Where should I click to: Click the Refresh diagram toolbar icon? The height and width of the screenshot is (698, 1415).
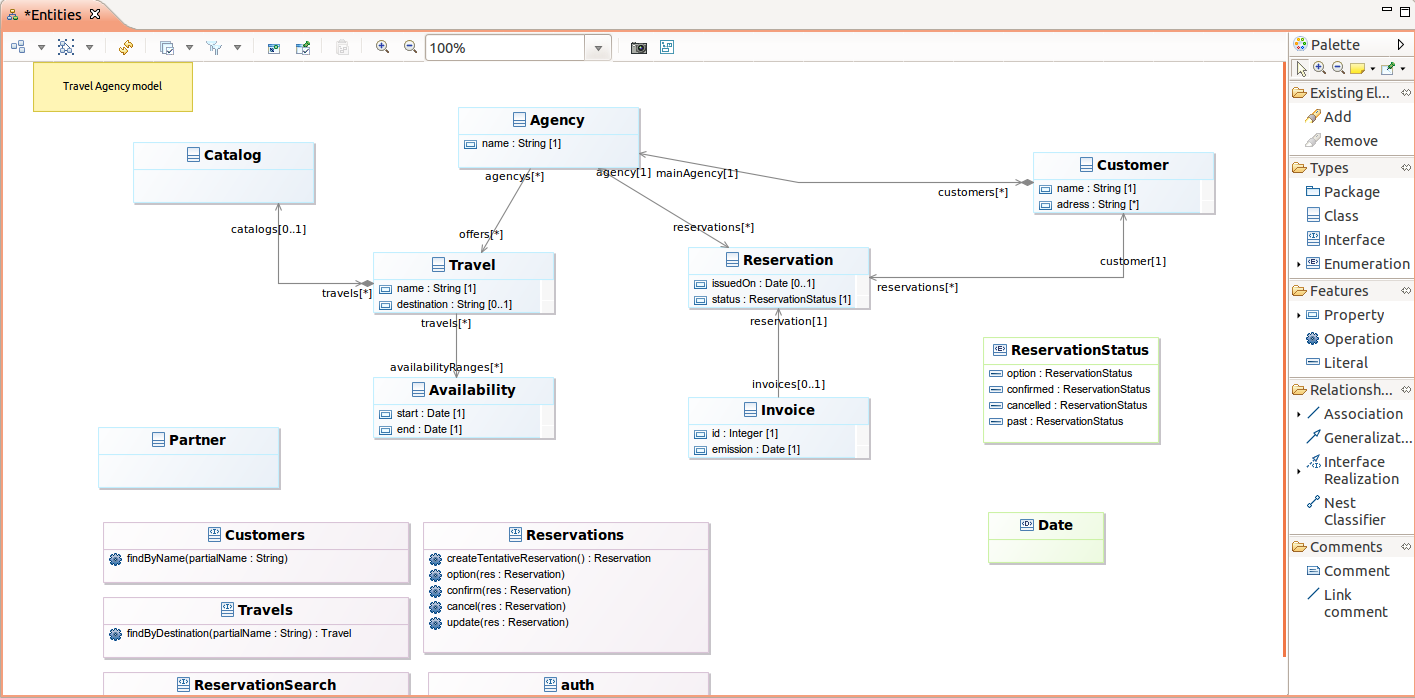(x=126, y=47)
